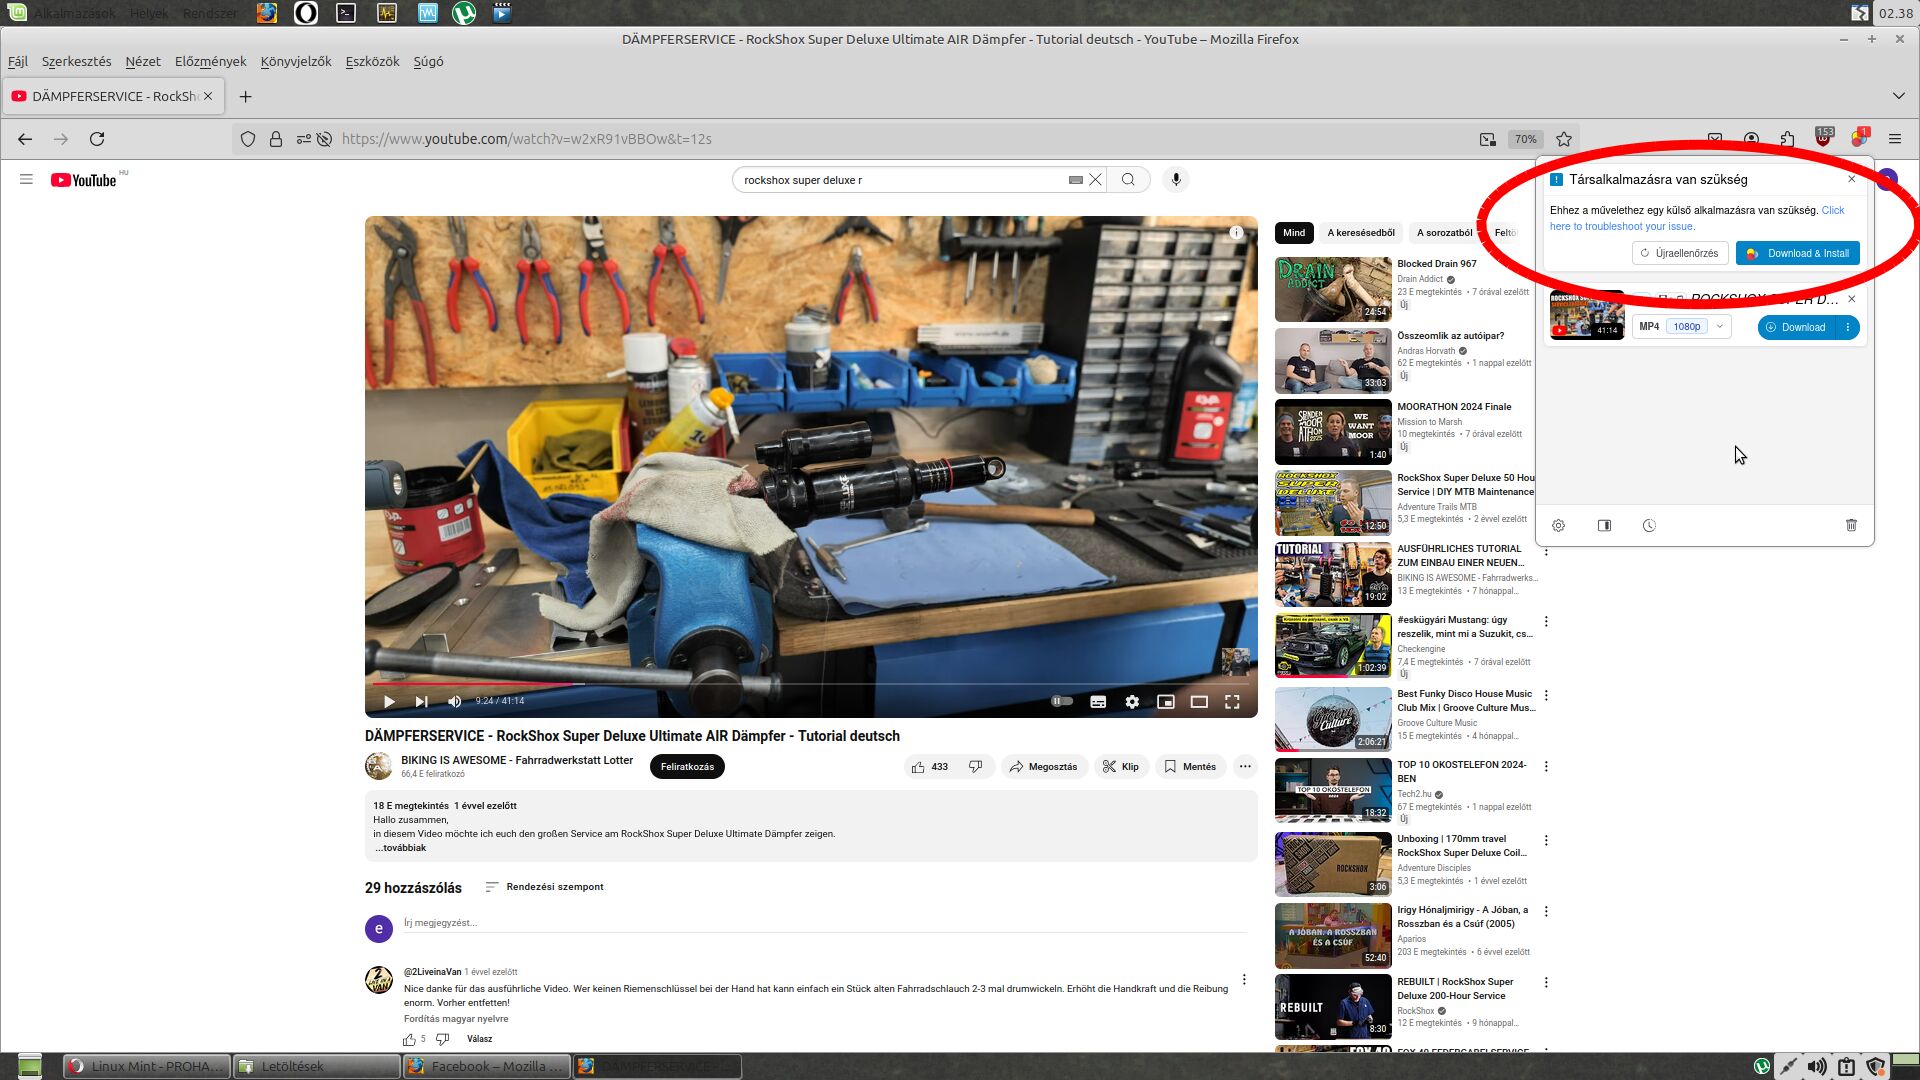Dislike the comment by @2LiveinaVan
This screenshot has width=1920, height=1080.
tap(442, 1040)
